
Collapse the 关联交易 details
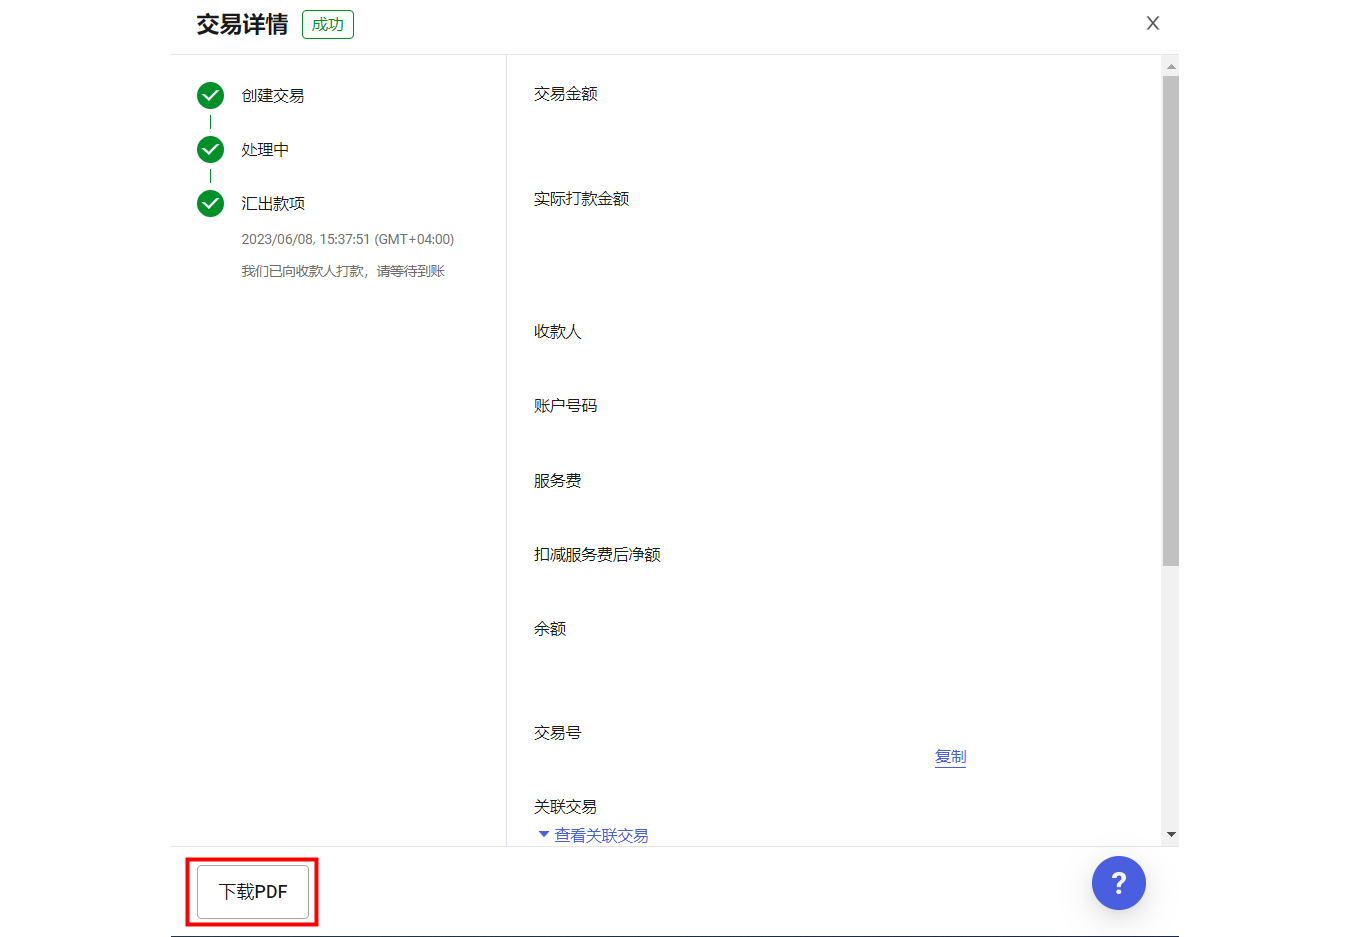tap(600, 834)
